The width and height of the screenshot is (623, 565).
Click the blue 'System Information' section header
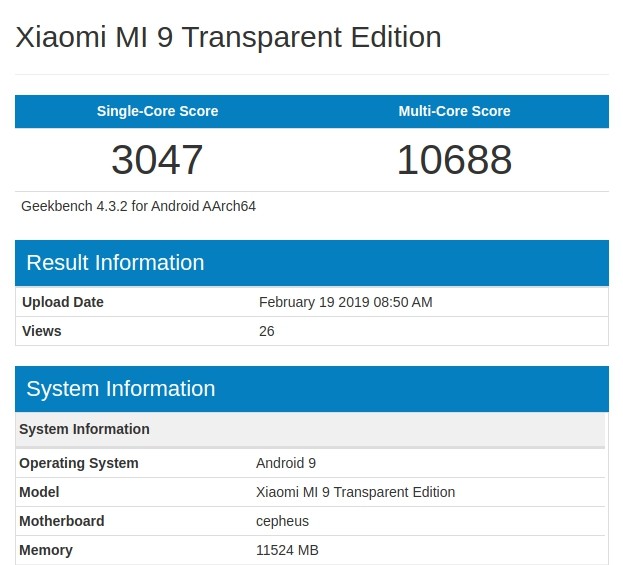pyautogui.click(x=312, y=389)
